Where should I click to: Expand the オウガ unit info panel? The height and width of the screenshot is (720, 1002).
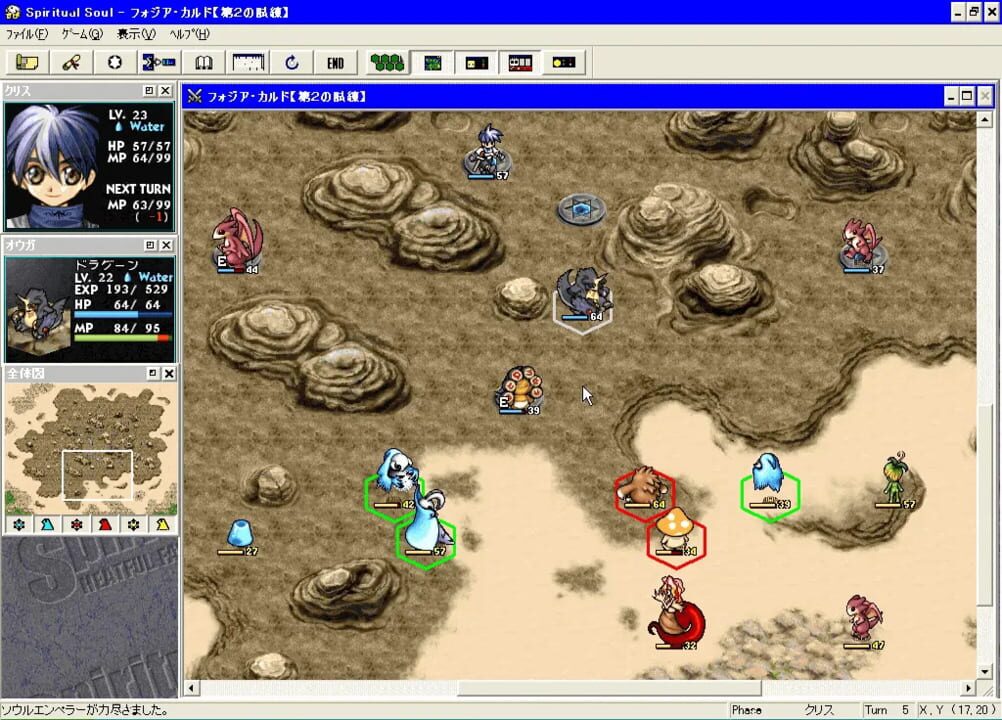[x=150, y=245]
